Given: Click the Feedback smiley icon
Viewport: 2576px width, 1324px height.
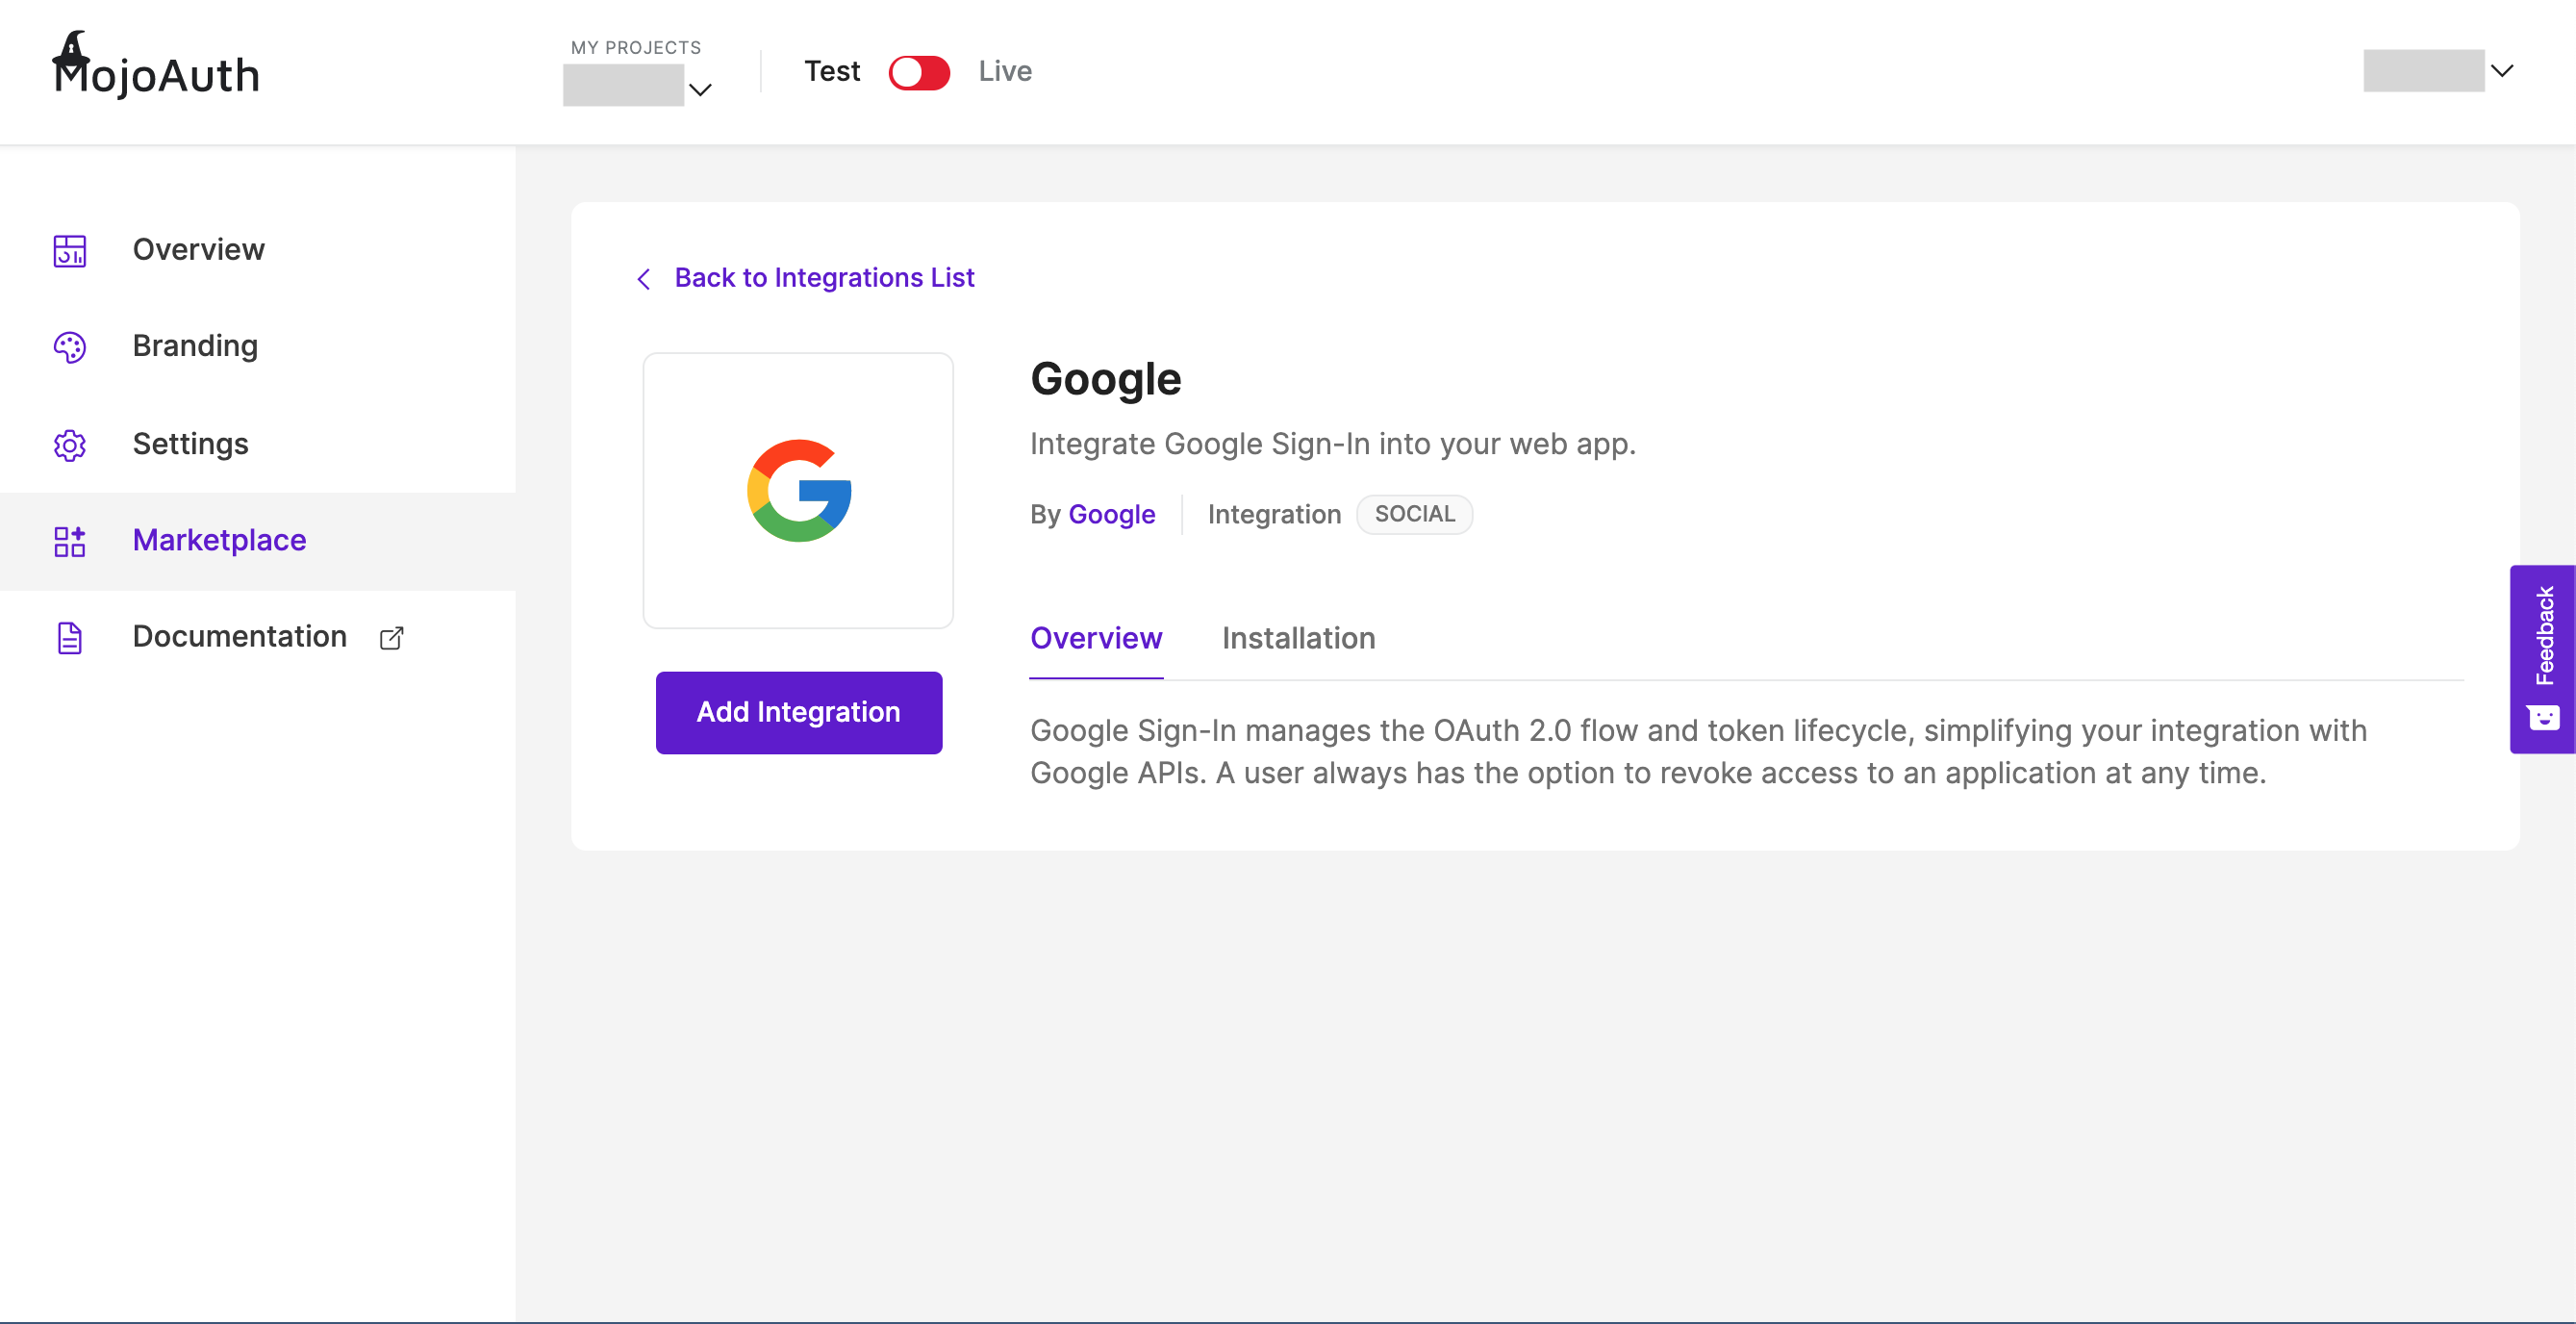Looking at the screenshot, I should tap(2543, 718).
